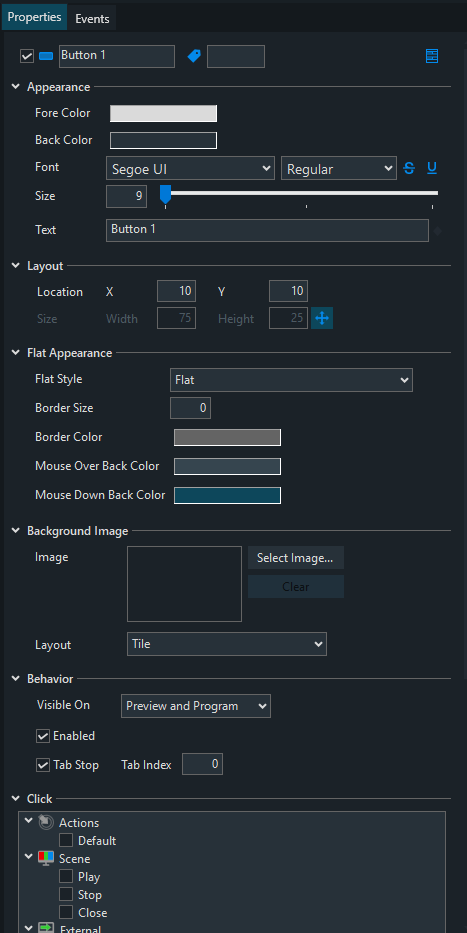Image resolution: width=467 pixels, height=933 pixels.
Task: Click the blue tag icon
Action: [194, 57]
